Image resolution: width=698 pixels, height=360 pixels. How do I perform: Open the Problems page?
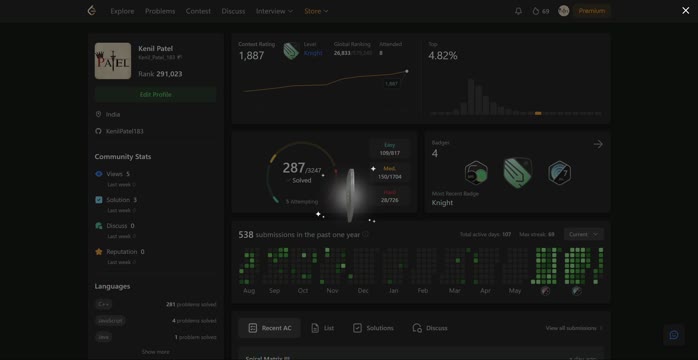(x=160, y=11)
